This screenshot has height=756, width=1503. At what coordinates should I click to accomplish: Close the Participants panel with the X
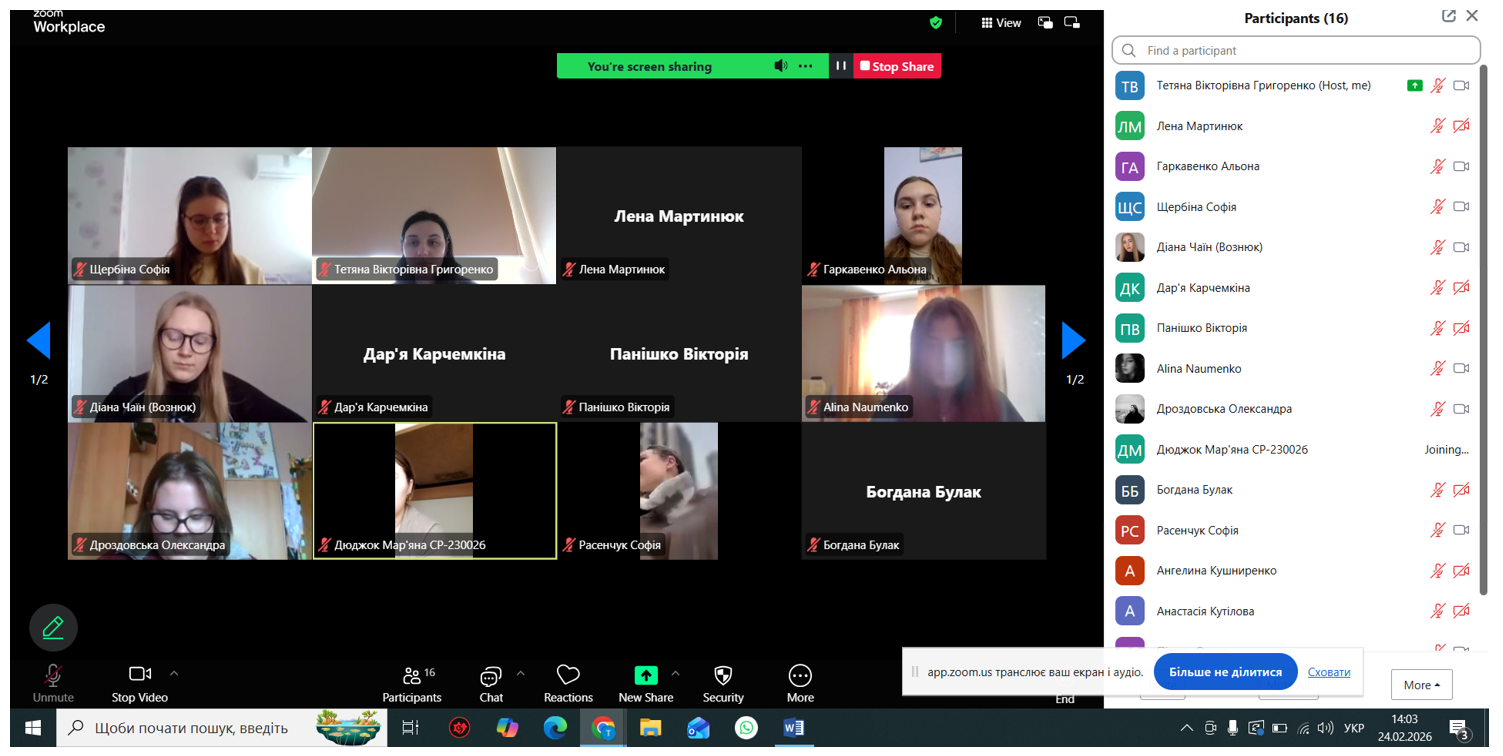[x=1472, y=16]
